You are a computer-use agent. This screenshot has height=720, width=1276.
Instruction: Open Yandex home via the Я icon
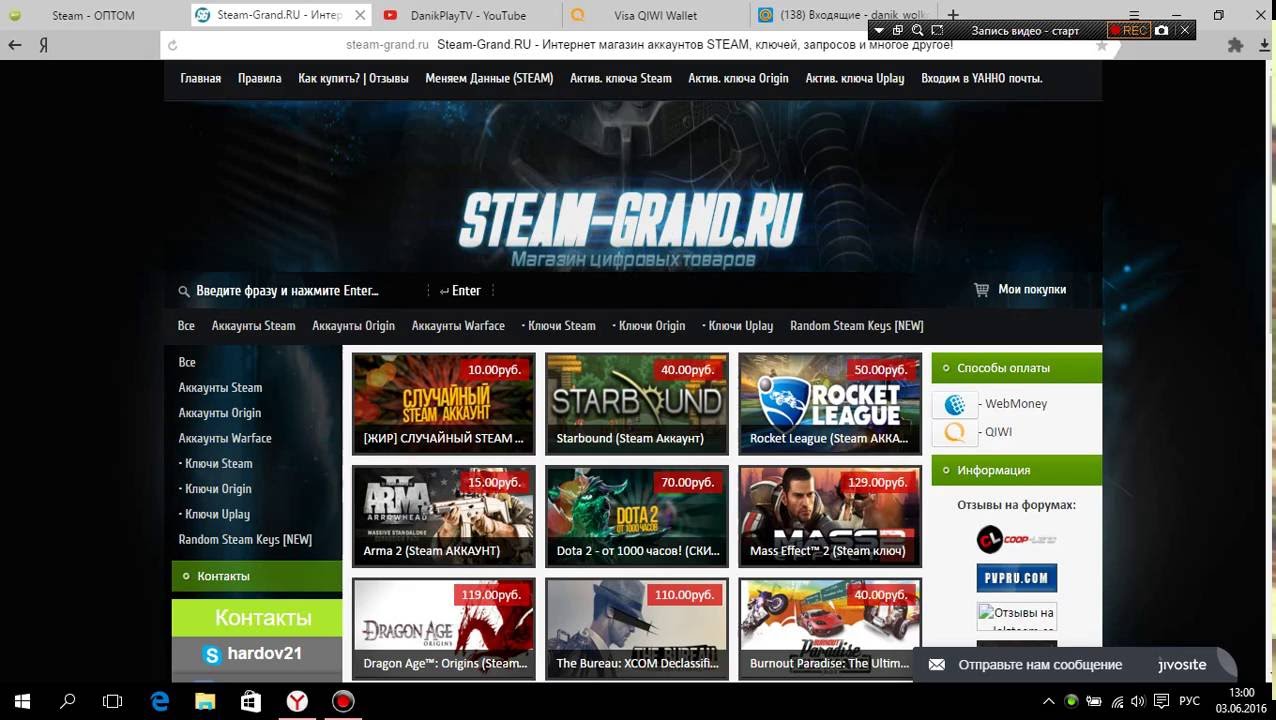point(44,45)
